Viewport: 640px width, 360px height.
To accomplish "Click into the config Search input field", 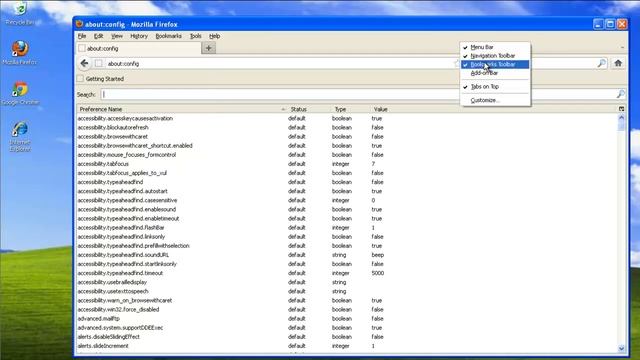I will (358, 94).
